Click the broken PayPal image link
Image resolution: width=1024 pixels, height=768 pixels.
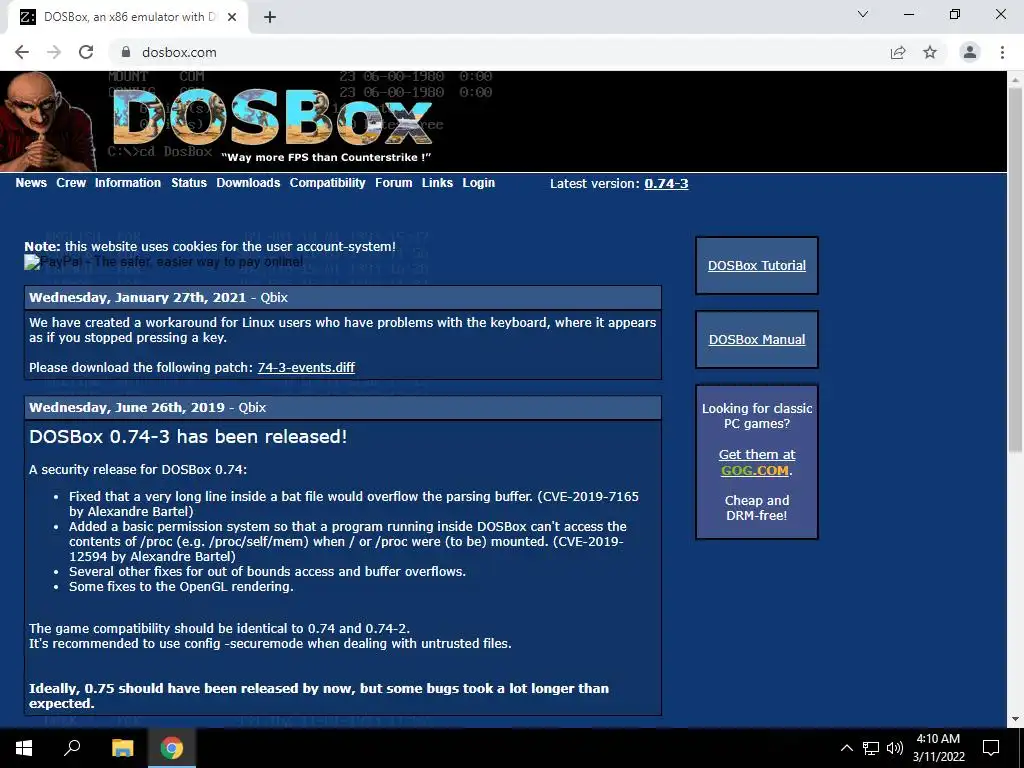(163, 262)
